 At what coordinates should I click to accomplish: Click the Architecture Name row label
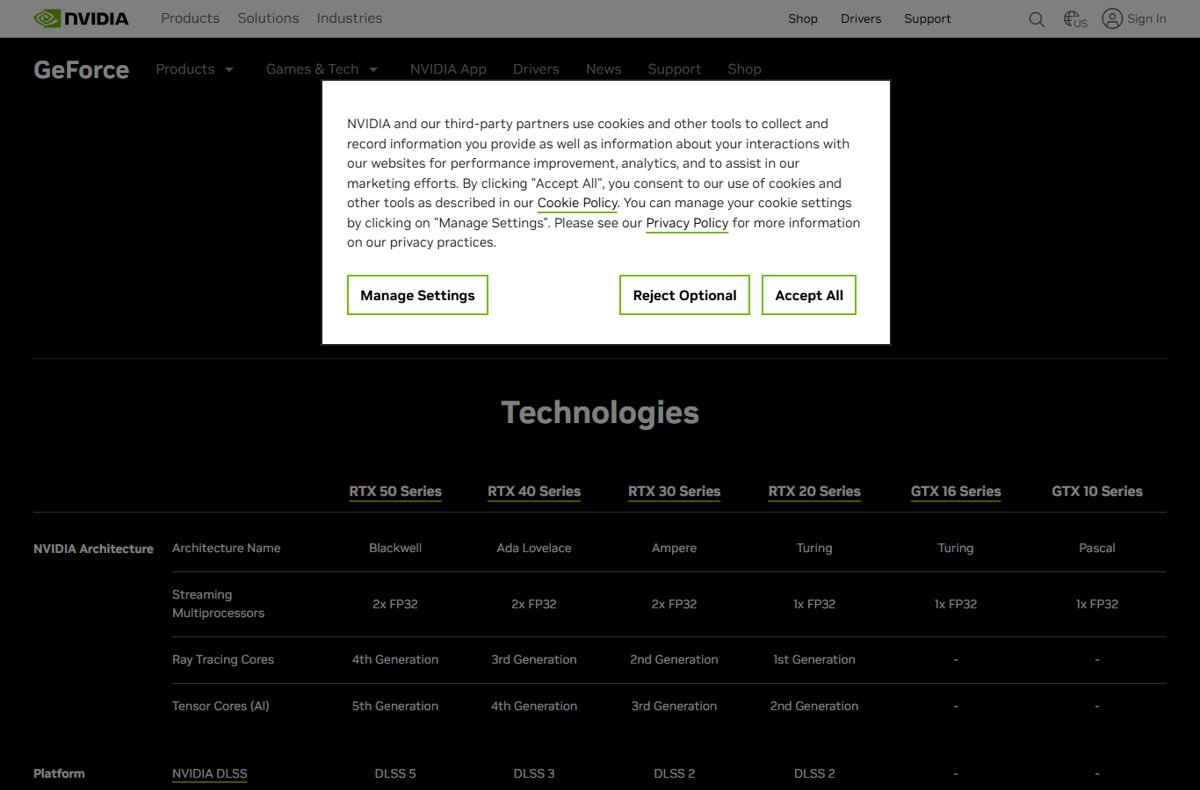(226, 548)
